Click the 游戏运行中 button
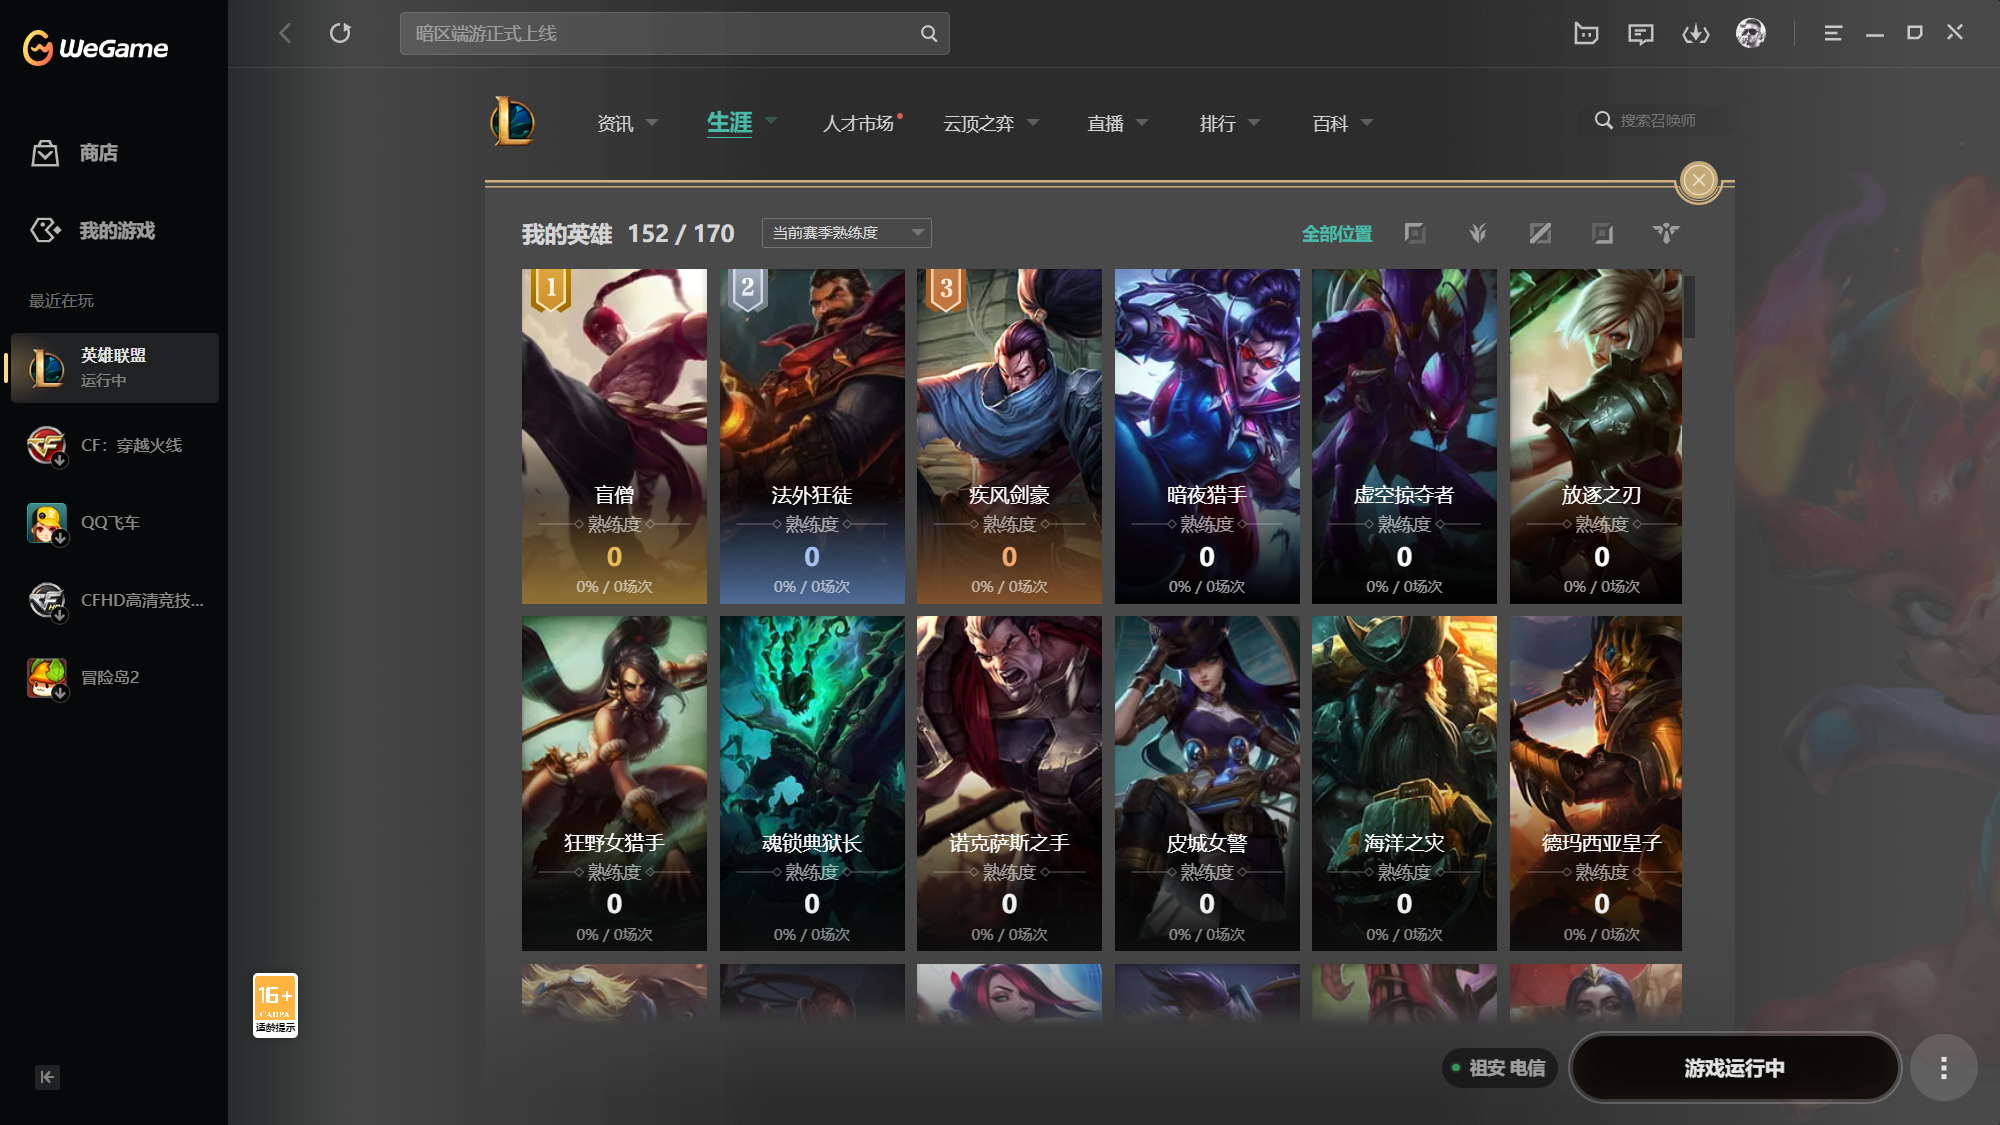2000x1125 pixels. (1734, 1068)
